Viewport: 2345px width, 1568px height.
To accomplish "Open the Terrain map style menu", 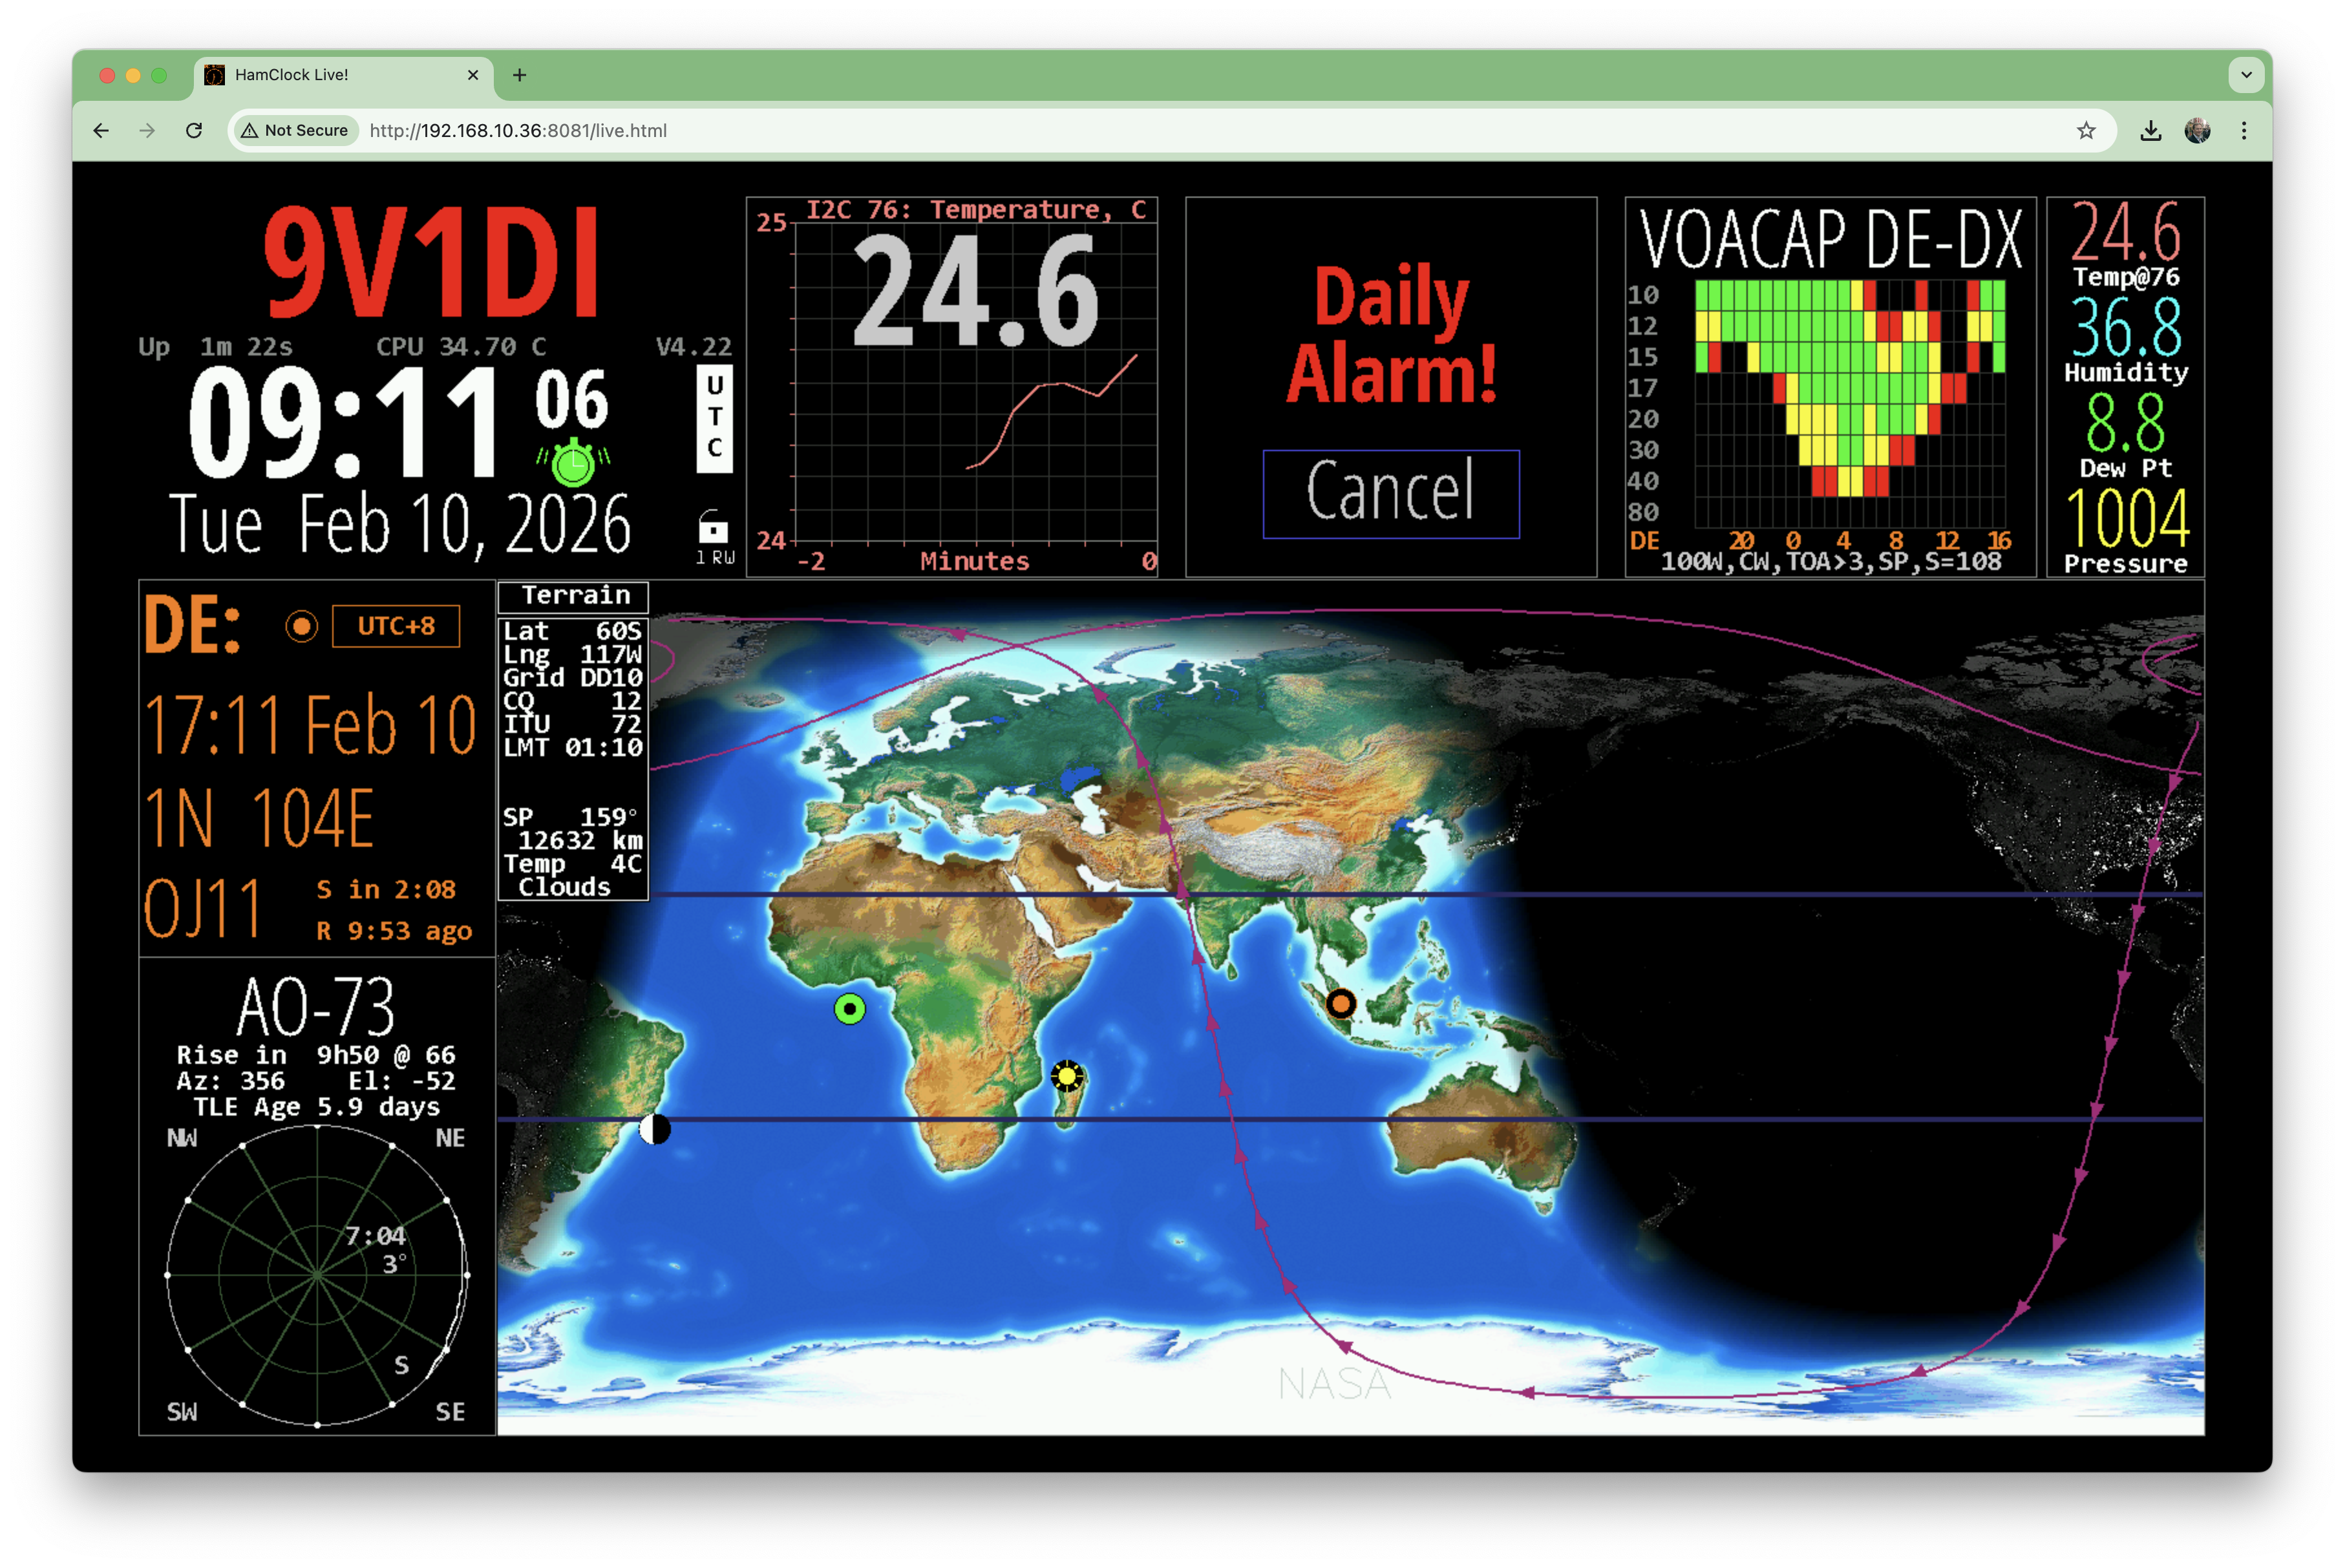I will 574,596.
